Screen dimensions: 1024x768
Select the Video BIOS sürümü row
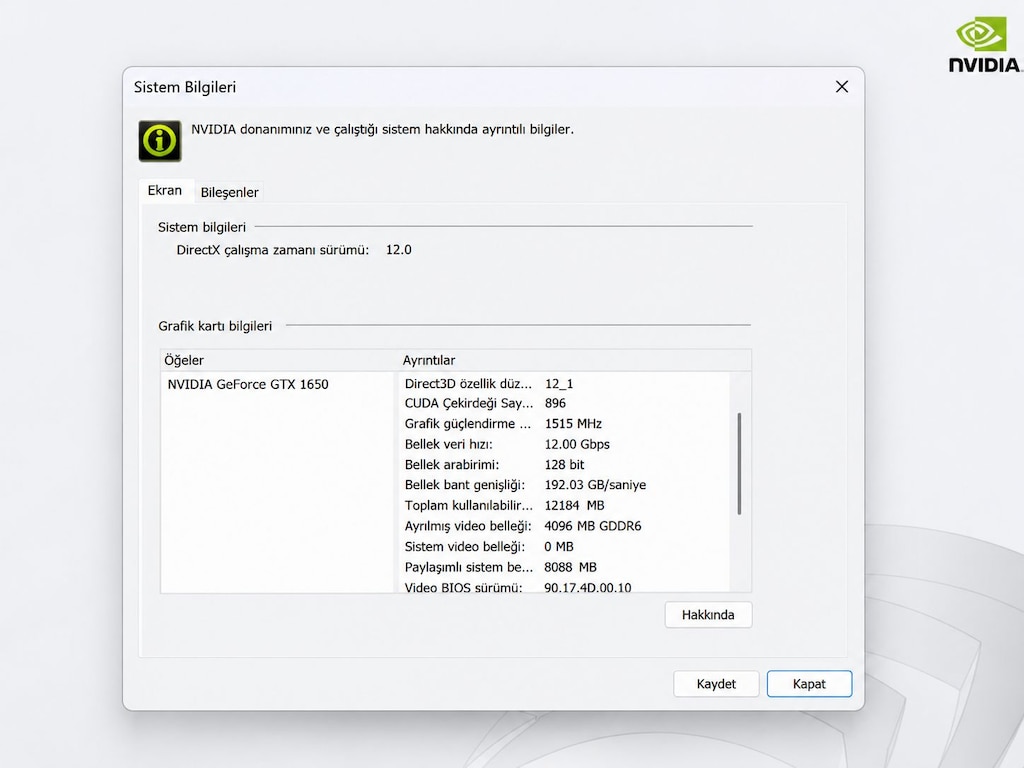pyautogui.click(x=565, y=586)
